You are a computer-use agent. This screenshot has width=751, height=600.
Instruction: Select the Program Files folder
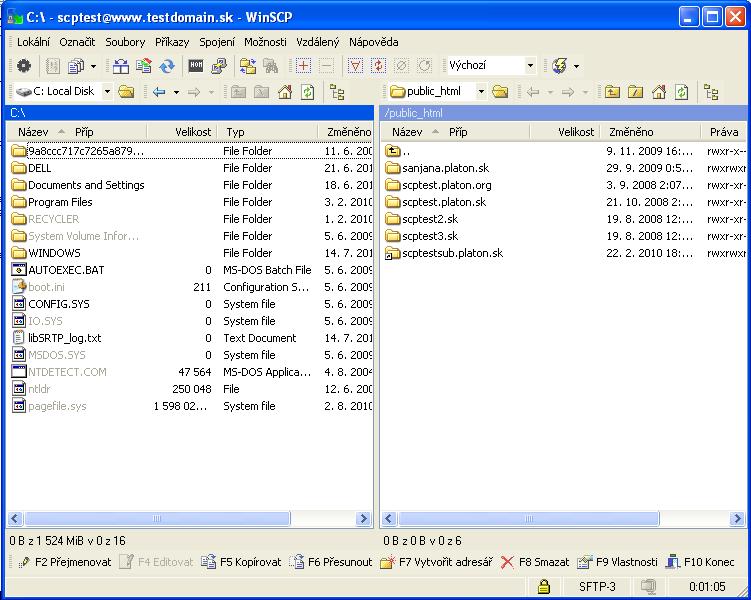click(x=52, y=202)
